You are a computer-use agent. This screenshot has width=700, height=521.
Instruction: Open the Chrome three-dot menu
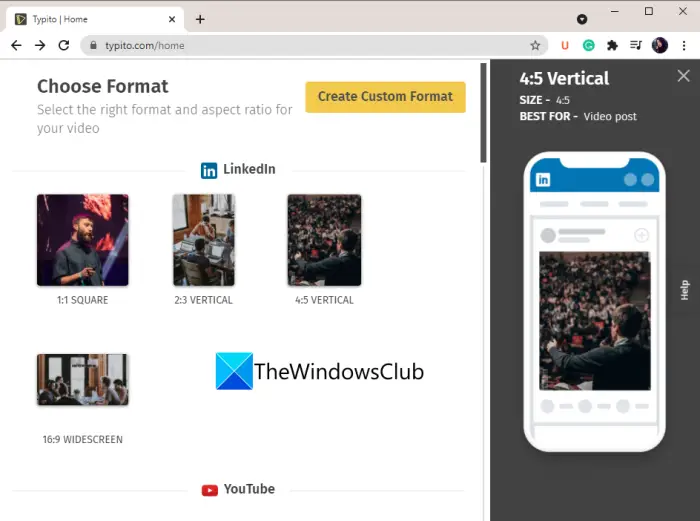click(x=684, y=45)
